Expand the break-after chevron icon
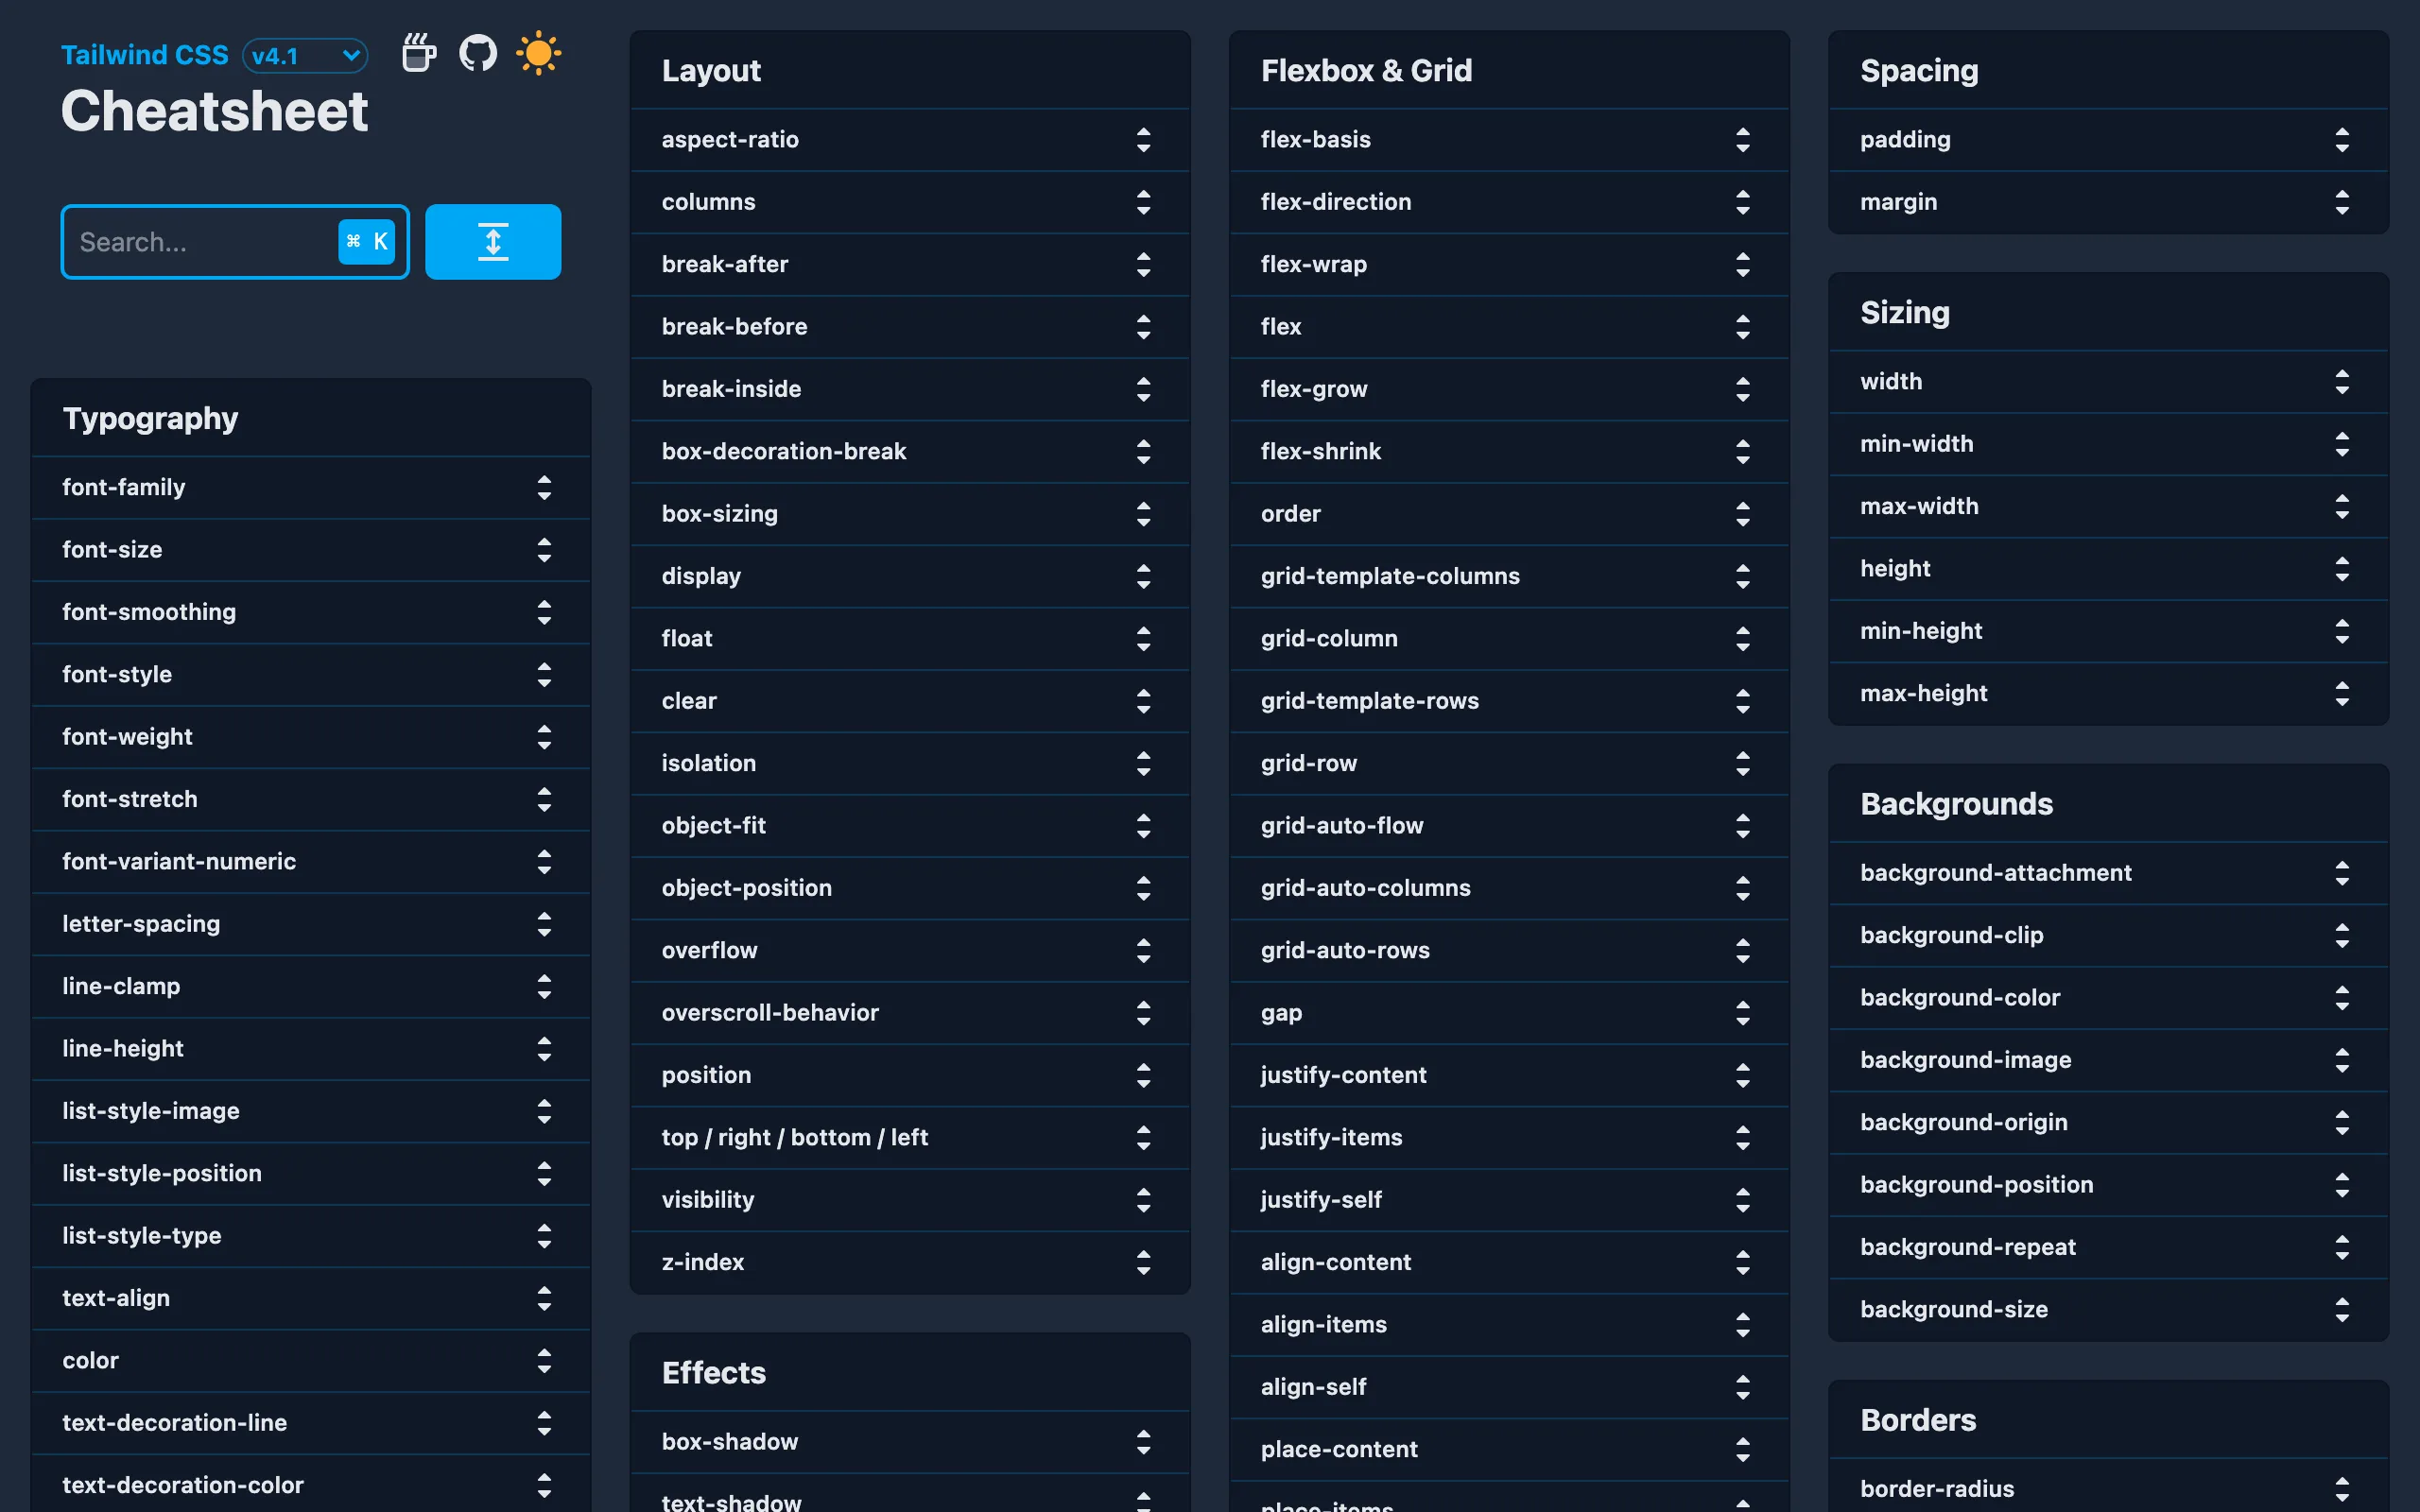 pyautogui.click(x=1143, y=265)
